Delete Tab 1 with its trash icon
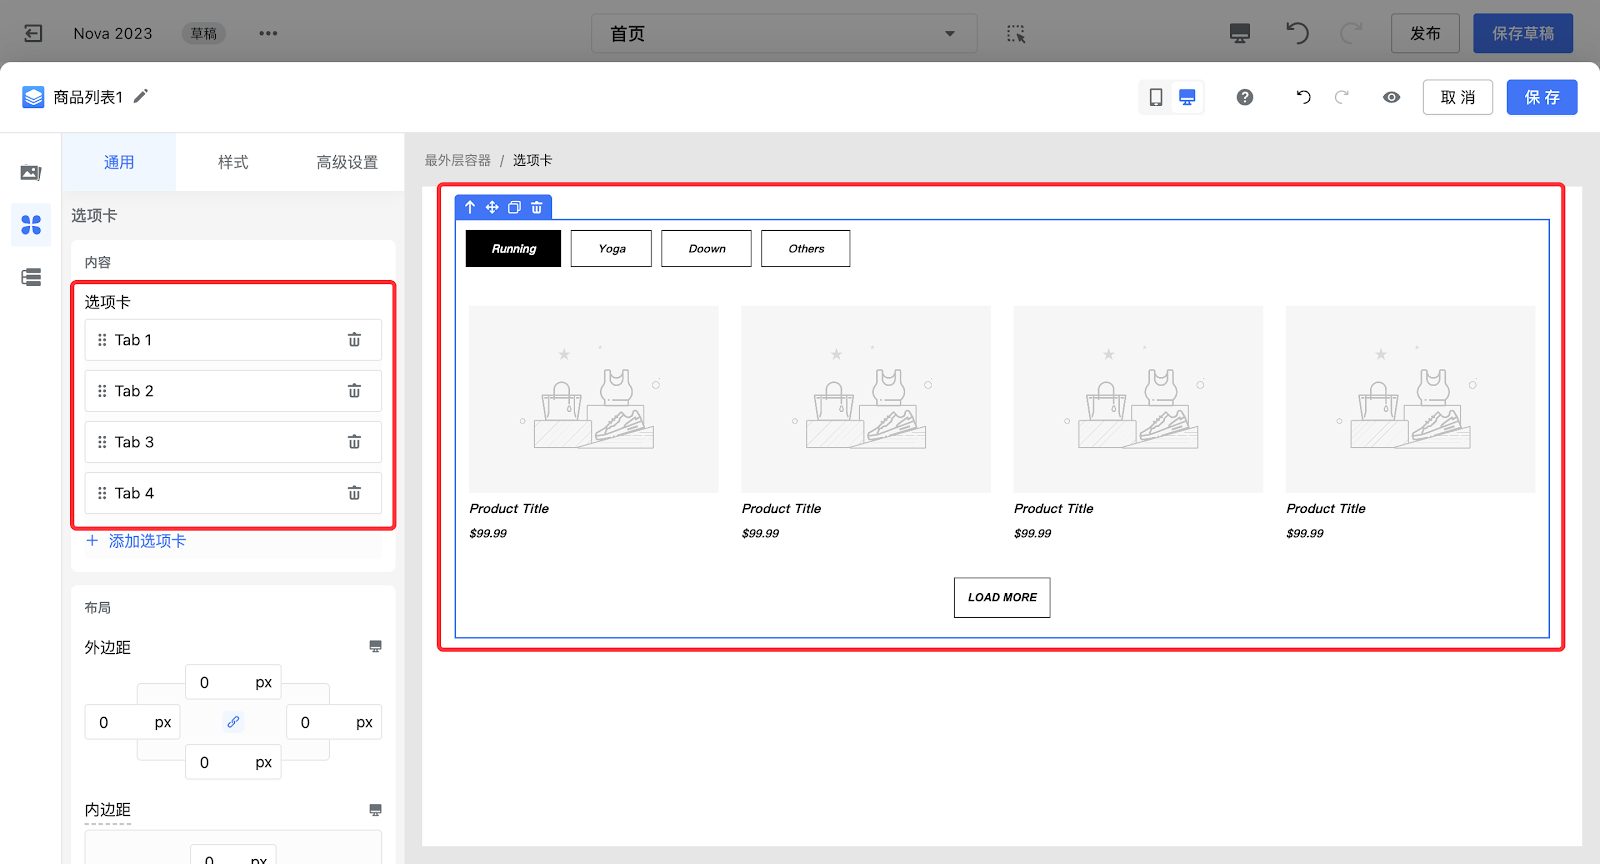Screen dimensions: 1600x864 (x=354, y=340)
